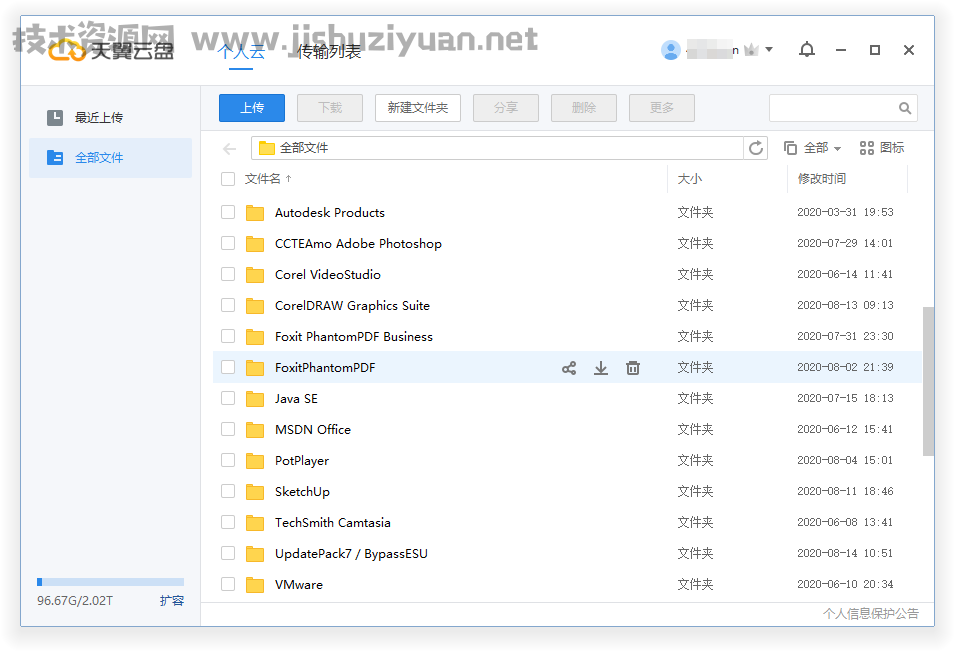
Task: Expand the account dropdown arrow
Action: [x=769, y=49]
